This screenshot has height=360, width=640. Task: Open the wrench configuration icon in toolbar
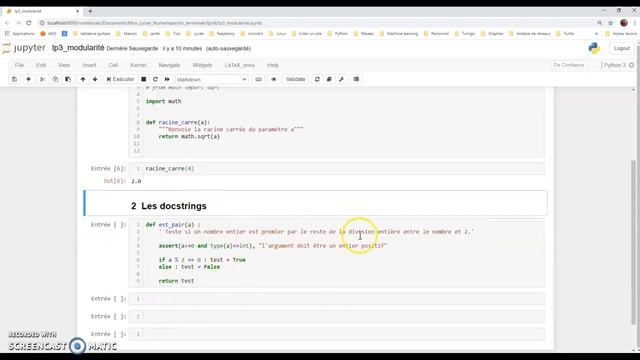pyautogui.click(x=341, y=79)
